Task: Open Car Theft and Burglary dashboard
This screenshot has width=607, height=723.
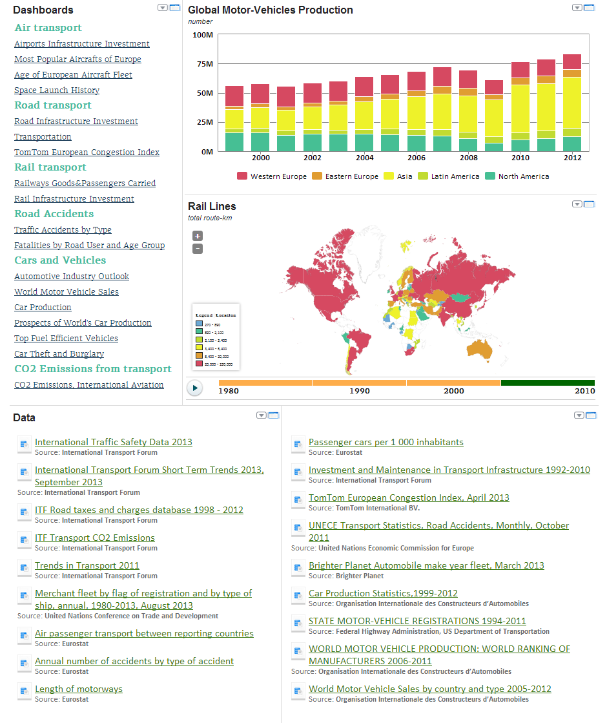Action: 58,354
